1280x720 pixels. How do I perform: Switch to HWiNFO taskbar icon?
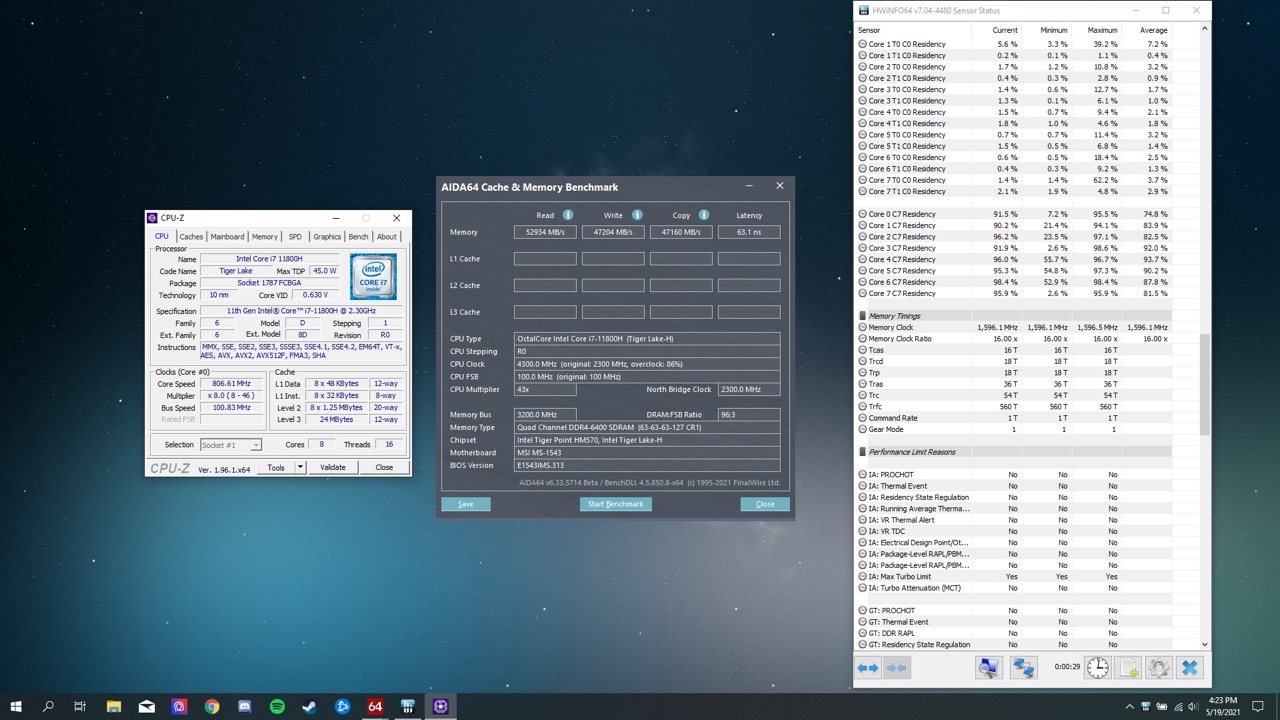tap(408, 706)
